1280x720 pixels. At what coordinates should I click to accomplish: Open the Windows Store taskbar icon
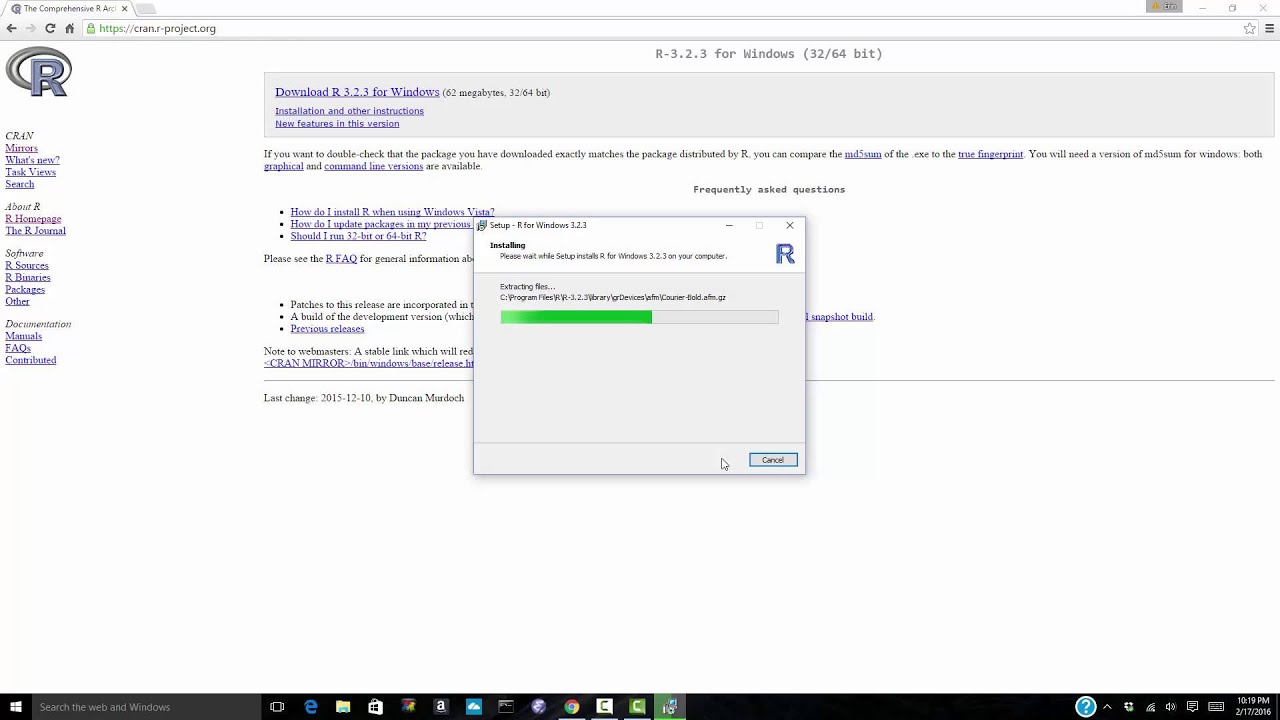coord(375,707)
